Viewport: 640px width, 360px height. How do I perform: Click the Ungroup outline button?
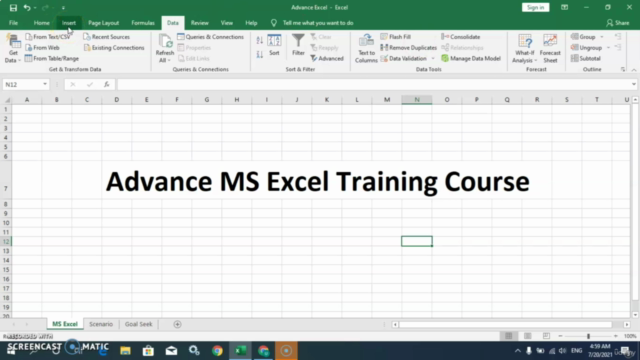pyautogui.click(x=586, y=48)
